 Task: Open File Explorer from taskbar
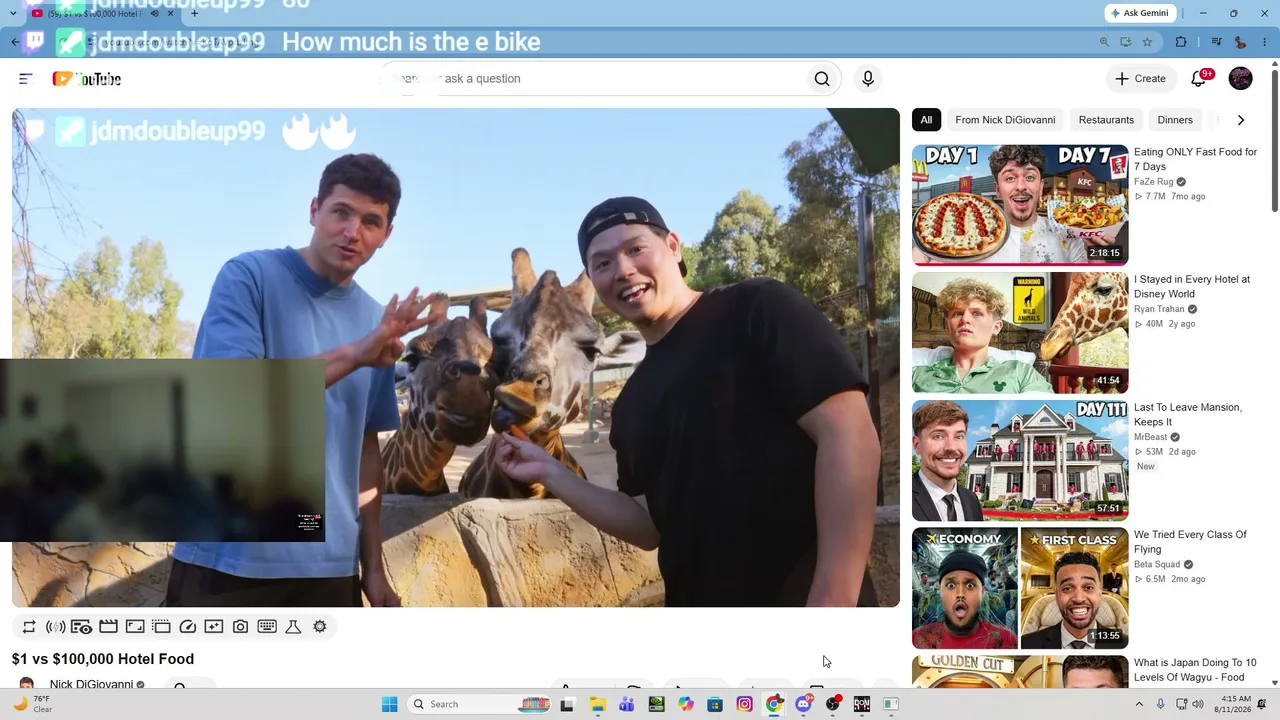click(597, 704)
